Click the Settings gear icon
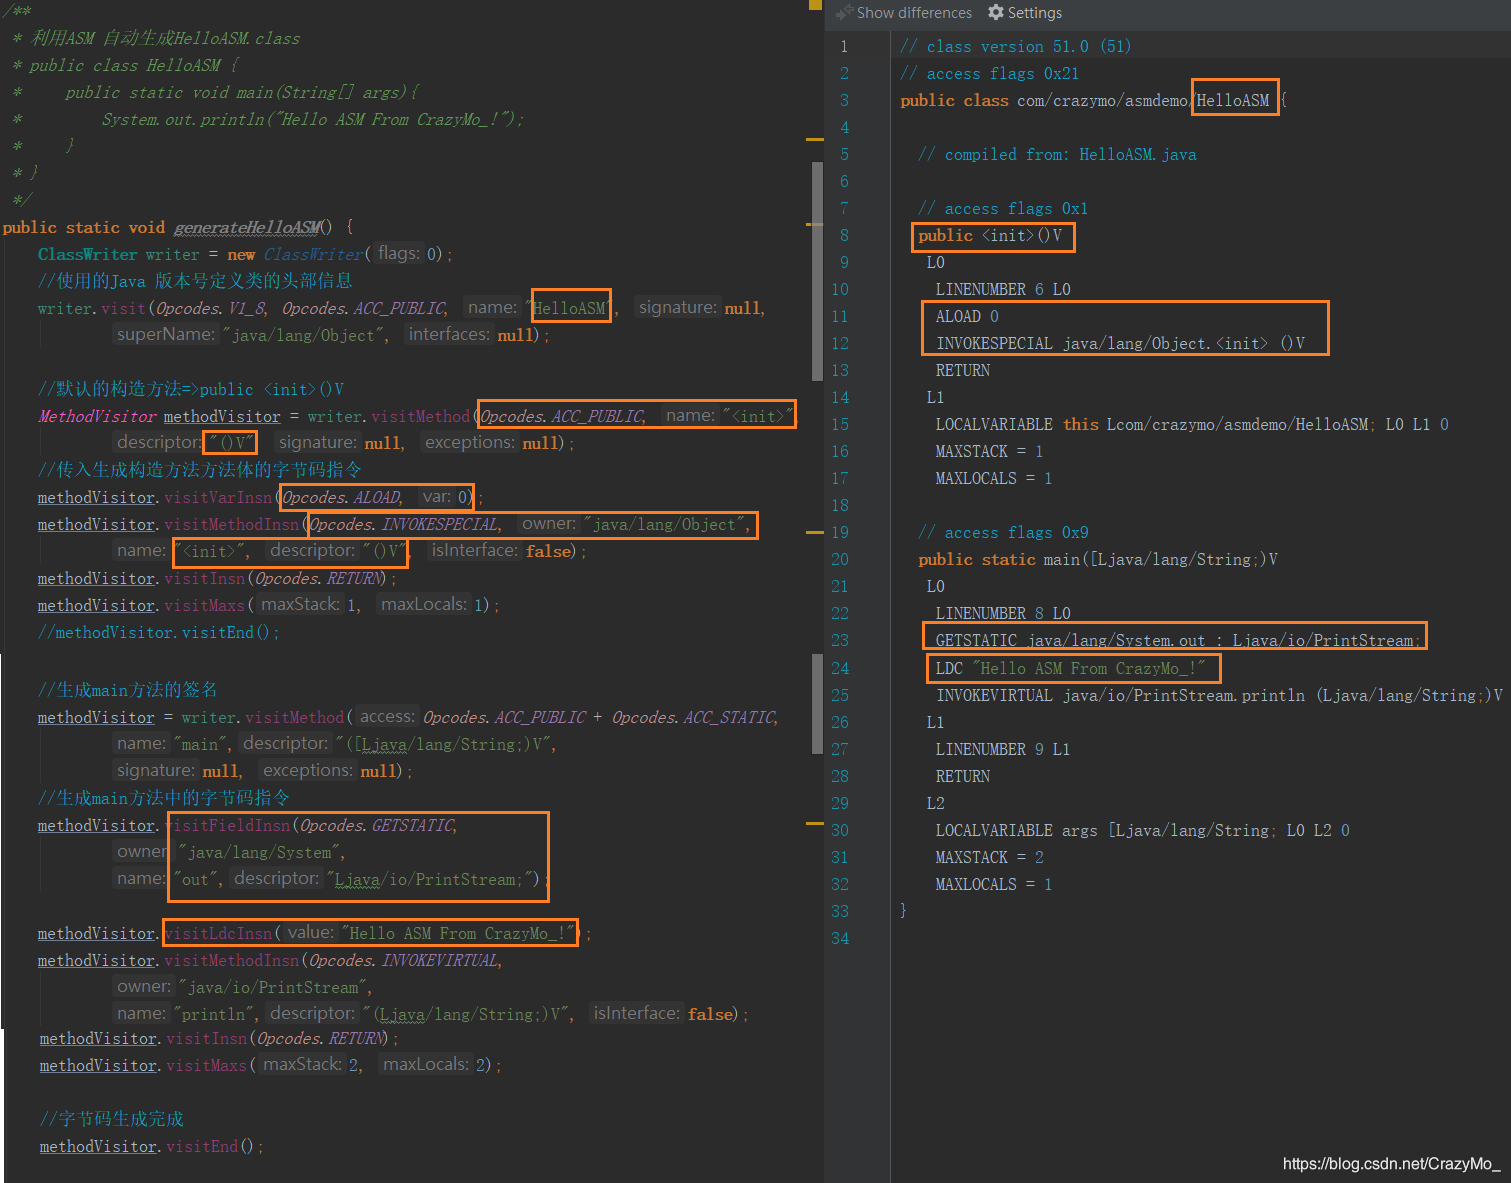Viewport: 1511px width, 1183px height. pyautogui.click(x=995, y=13)
